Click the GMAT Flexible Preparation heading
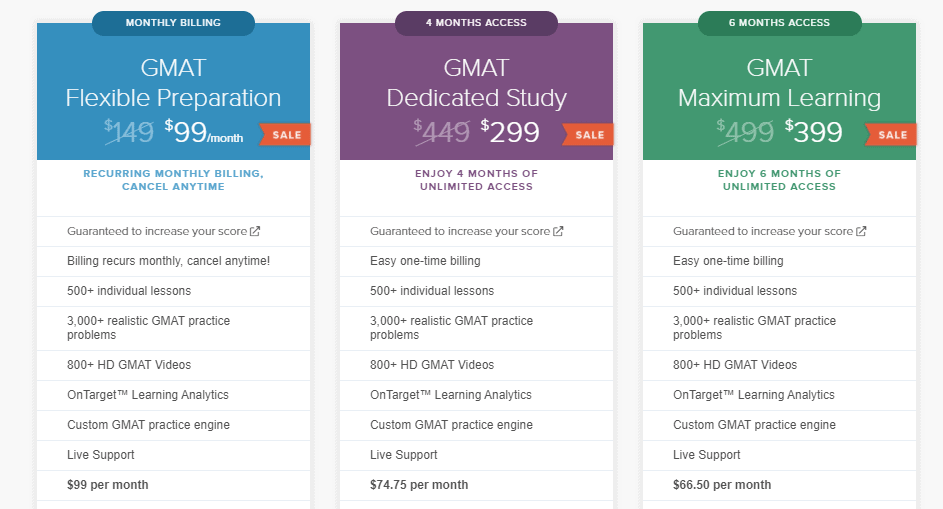 click(173, 83)
